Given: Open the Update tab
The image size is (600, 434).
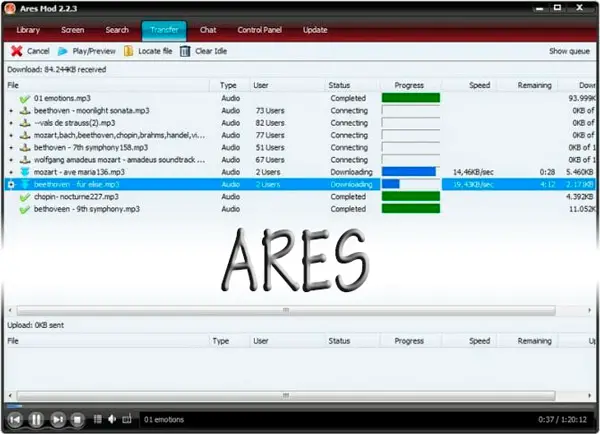Looking at the screenshot, I should (315, 30).
